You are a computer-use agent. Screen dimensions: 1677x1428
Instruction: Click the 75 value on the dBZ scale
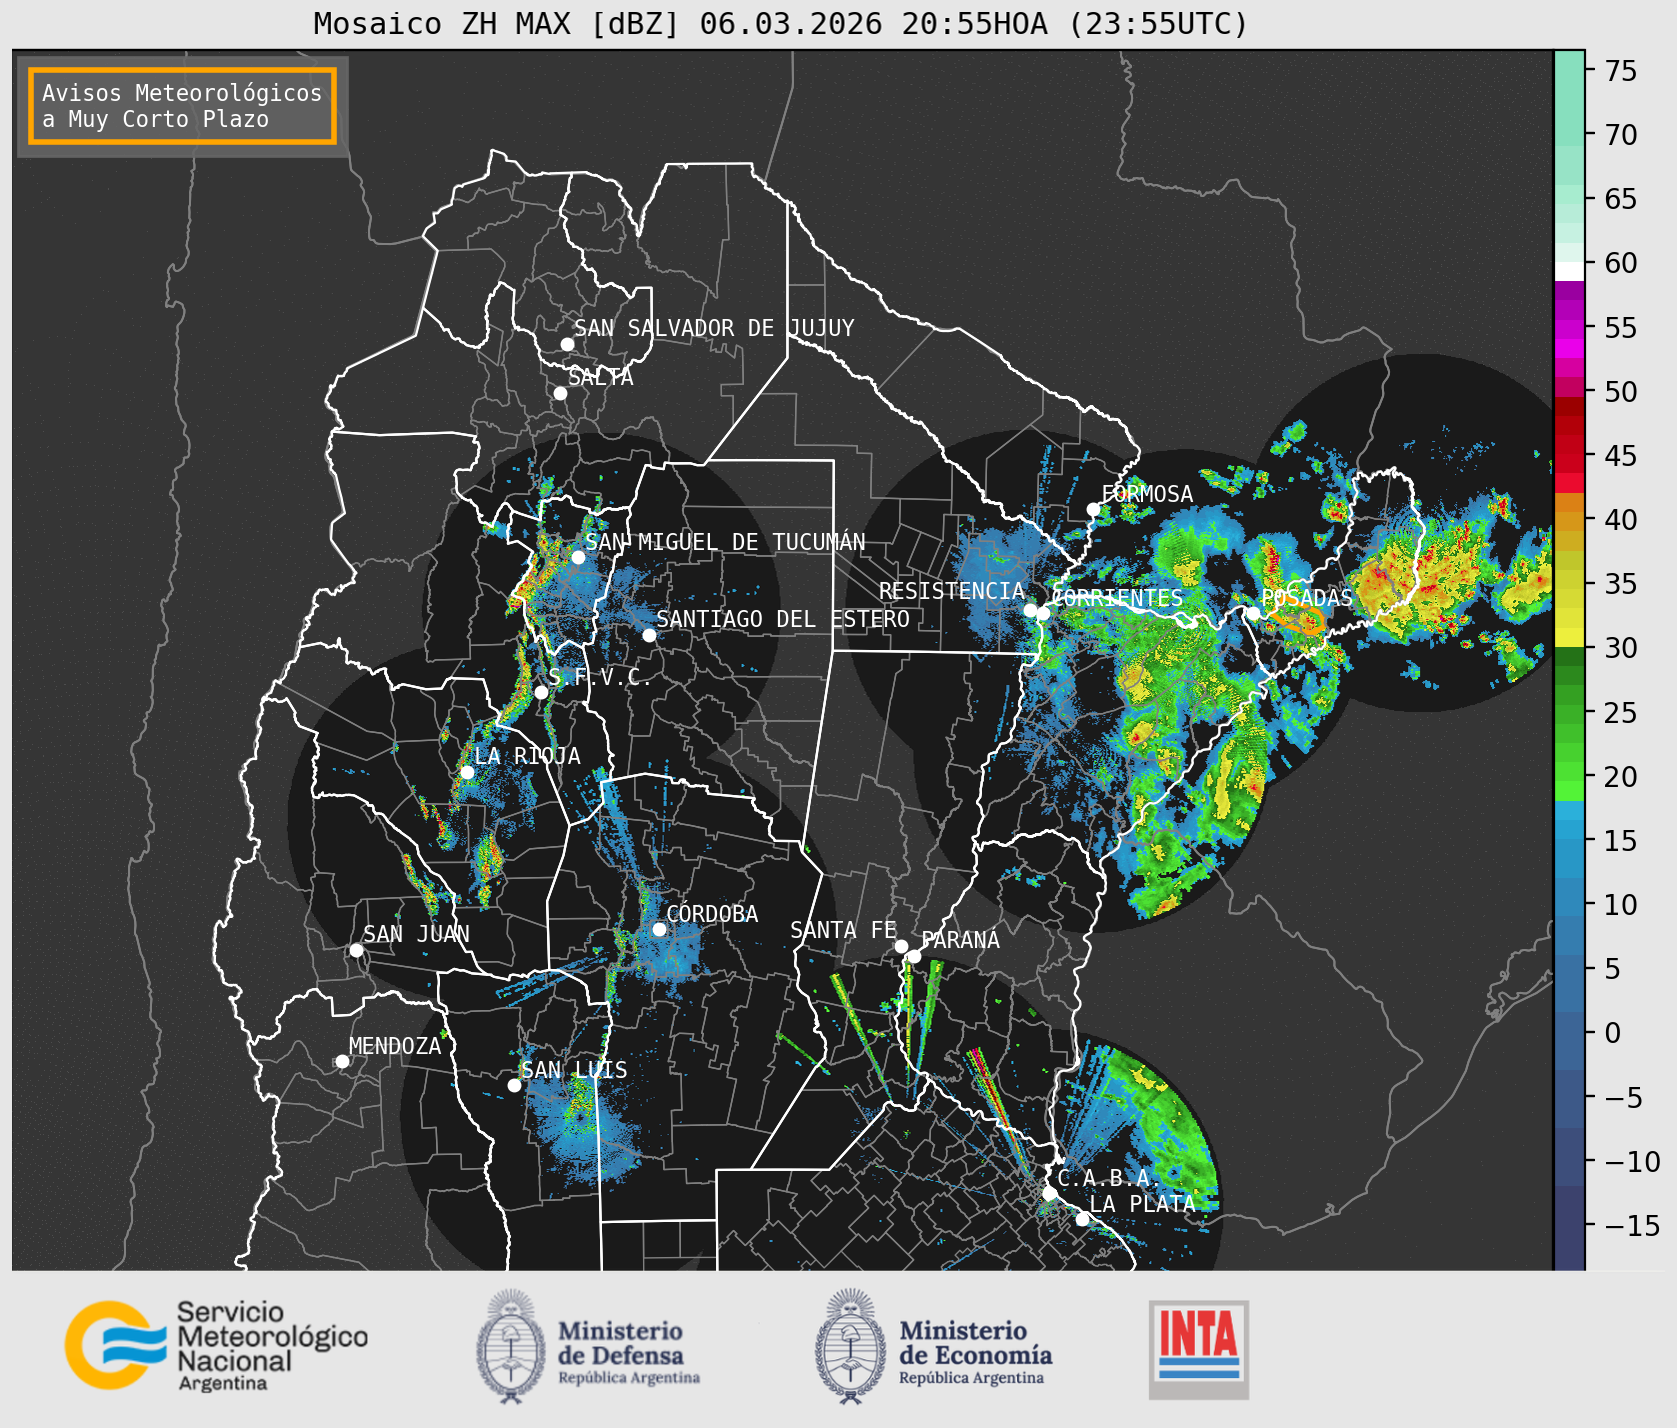1622,71
